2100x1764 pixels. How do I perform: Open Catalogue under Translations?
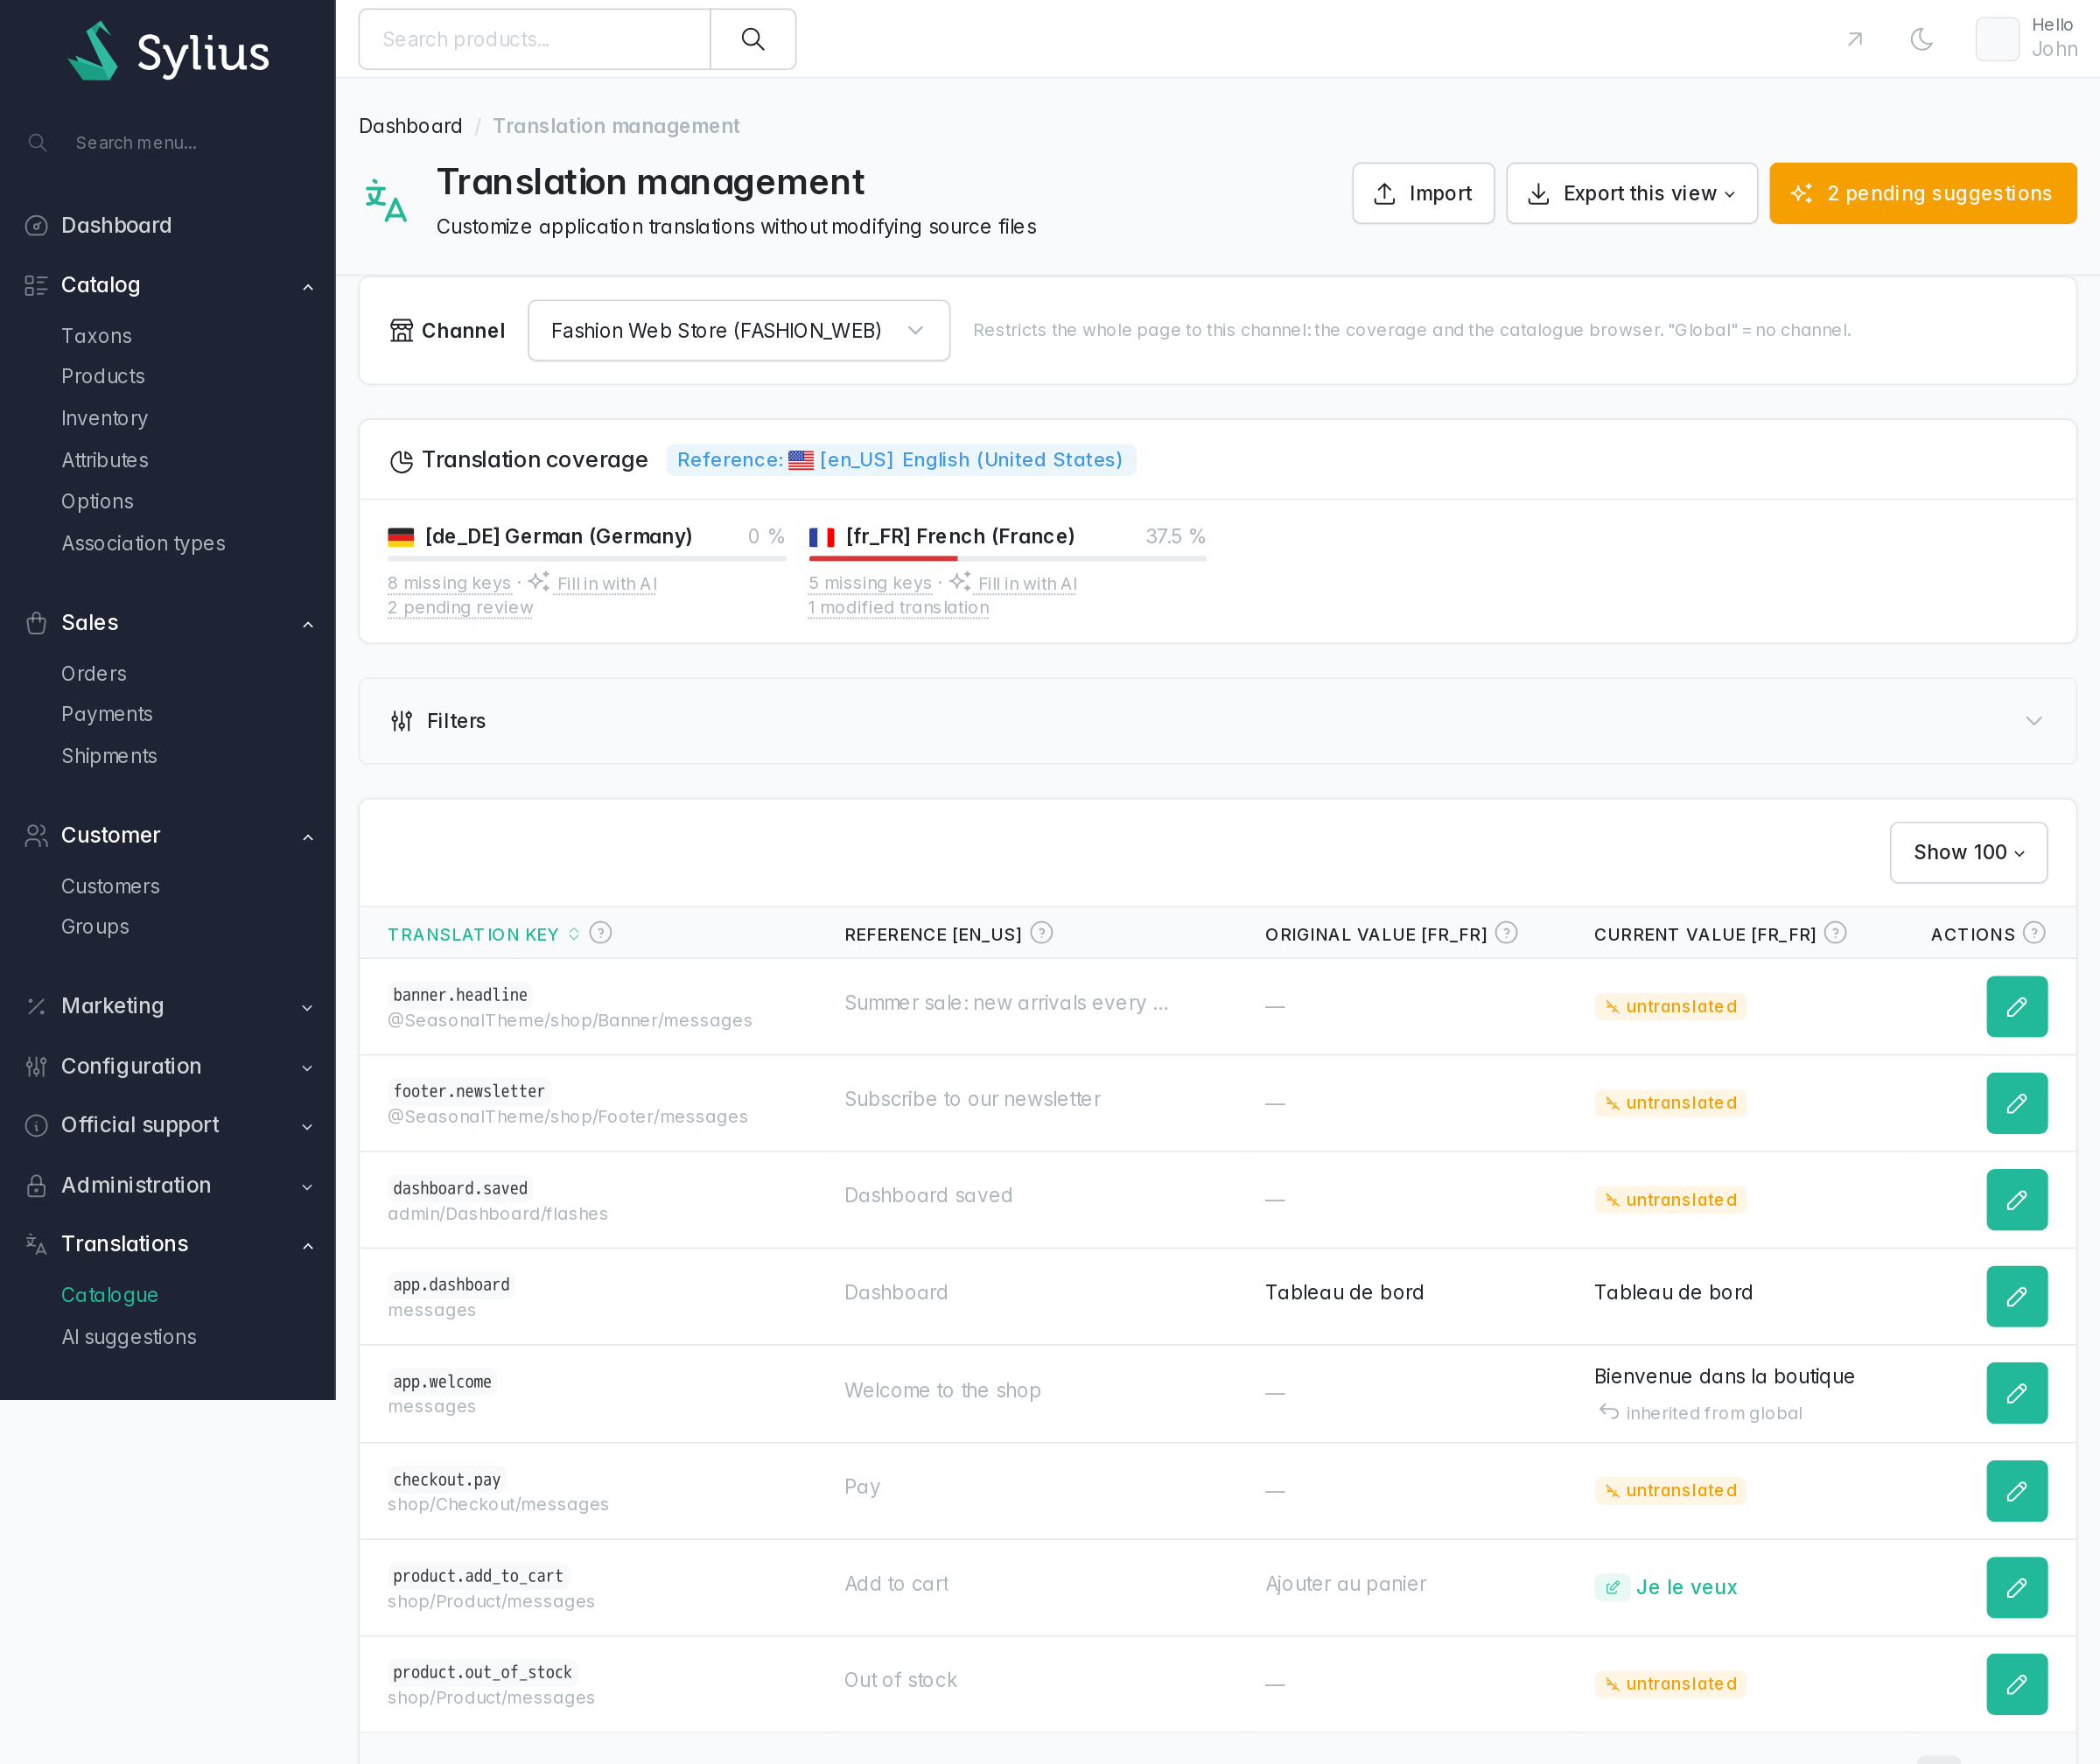click(x=110, y=1295)
